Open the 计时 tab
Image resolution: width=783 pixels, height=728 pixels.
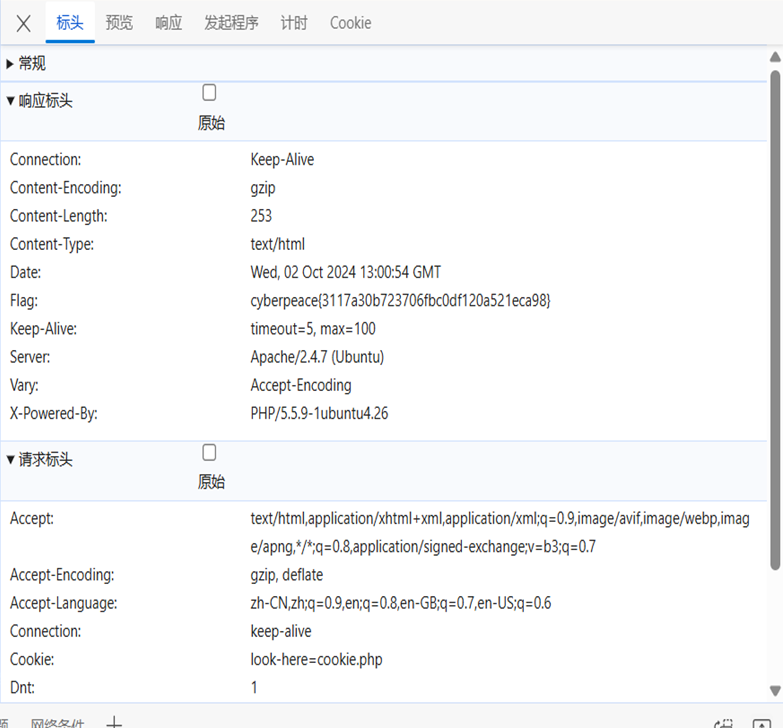coord(294,23)
